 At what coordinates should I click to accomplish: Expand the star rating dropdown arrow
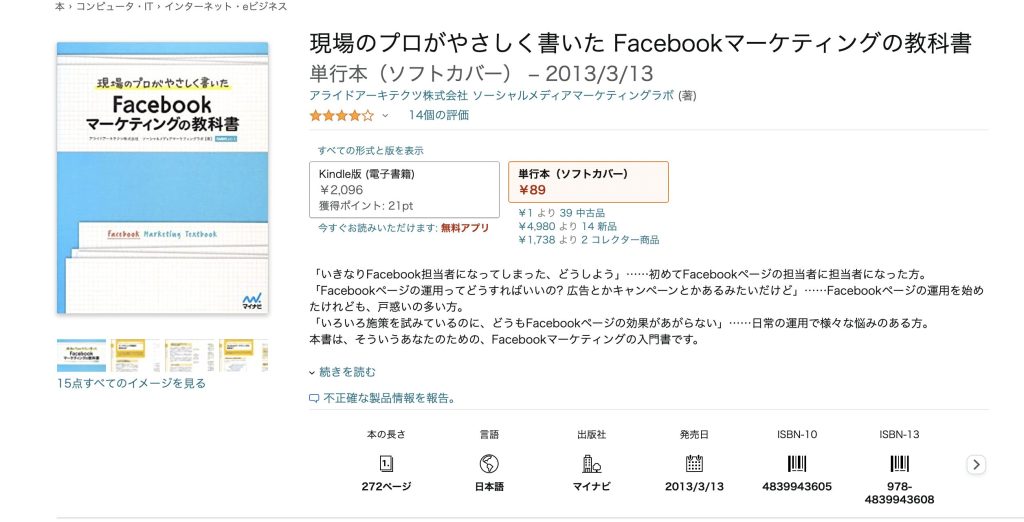point(385,116)
